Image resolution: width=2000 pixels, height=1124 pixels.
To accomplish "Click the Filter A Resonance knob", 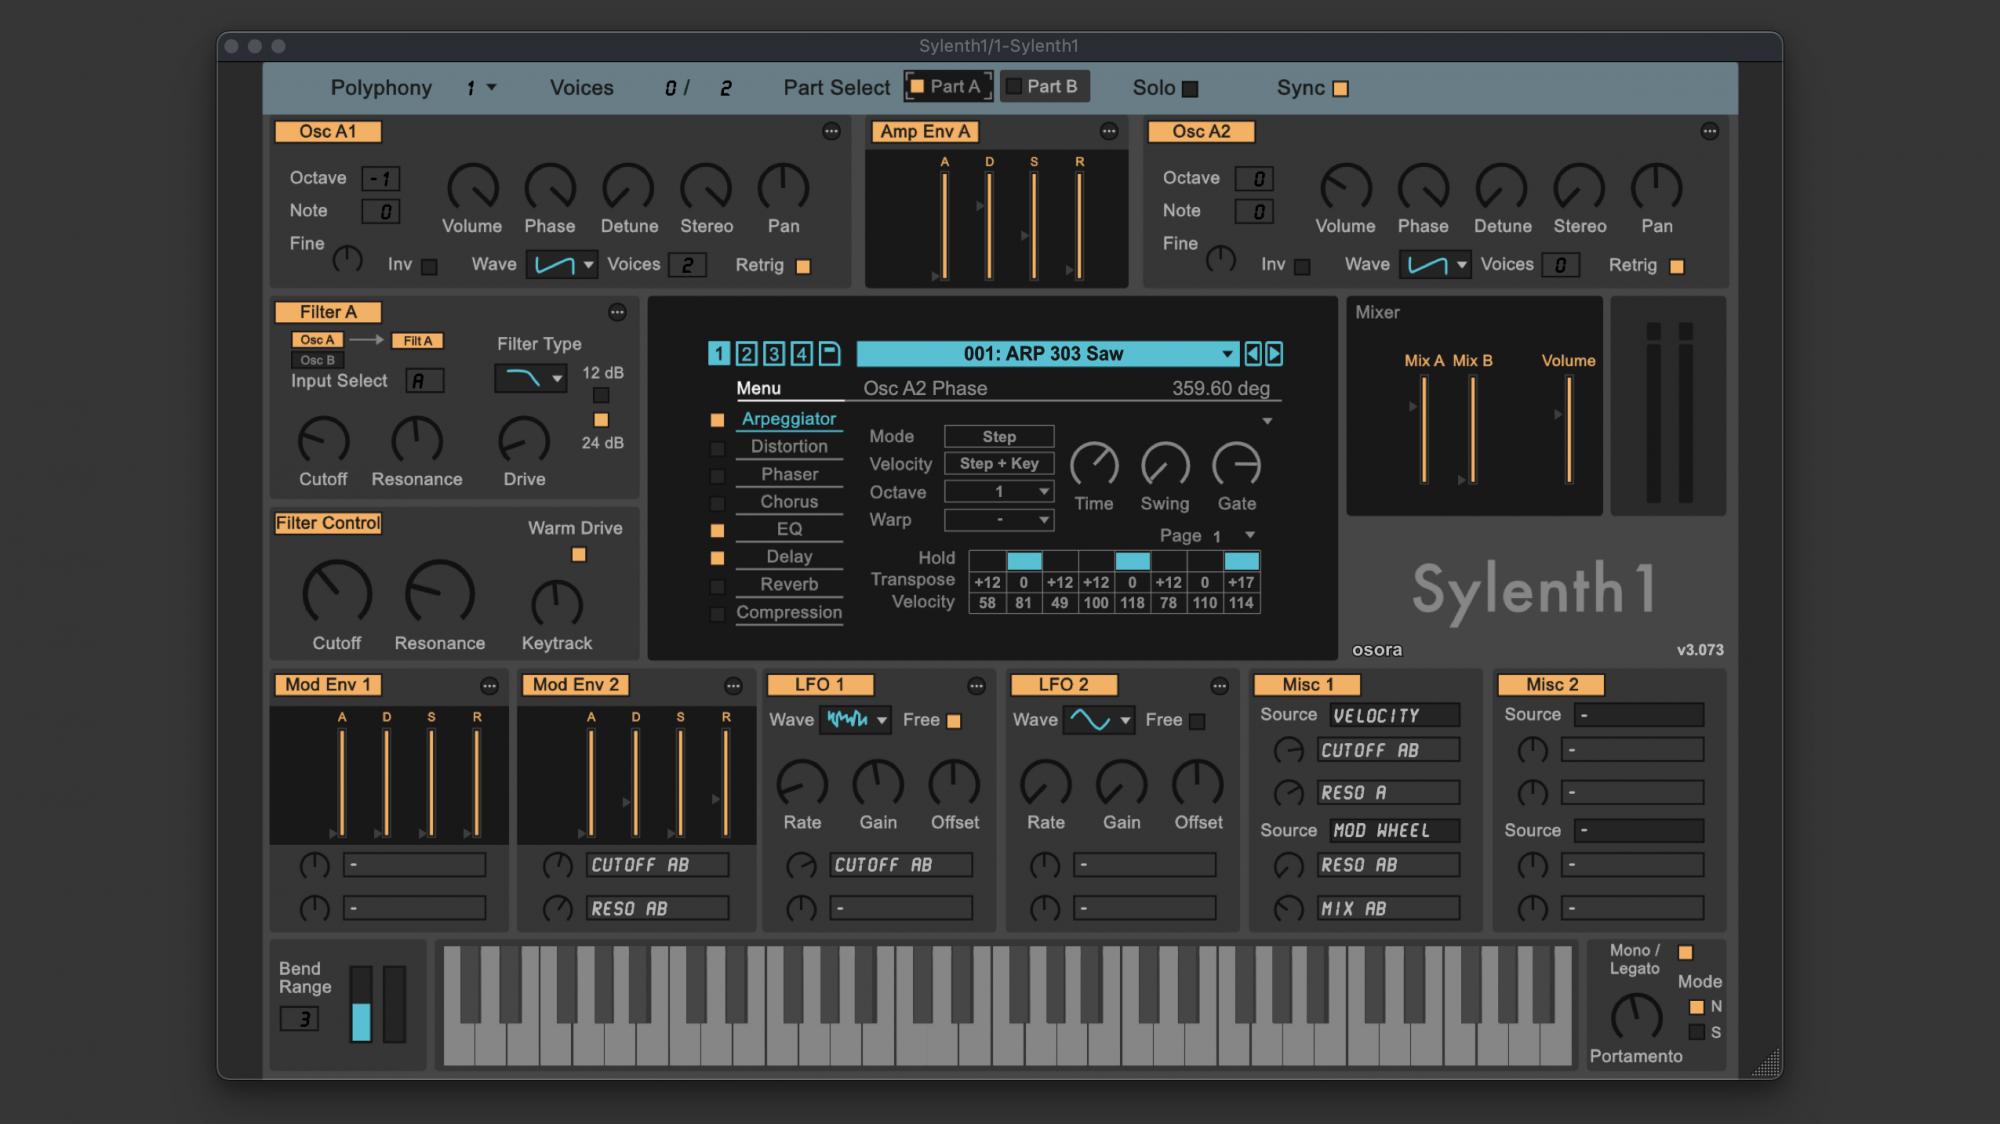I will pos(416,441).
